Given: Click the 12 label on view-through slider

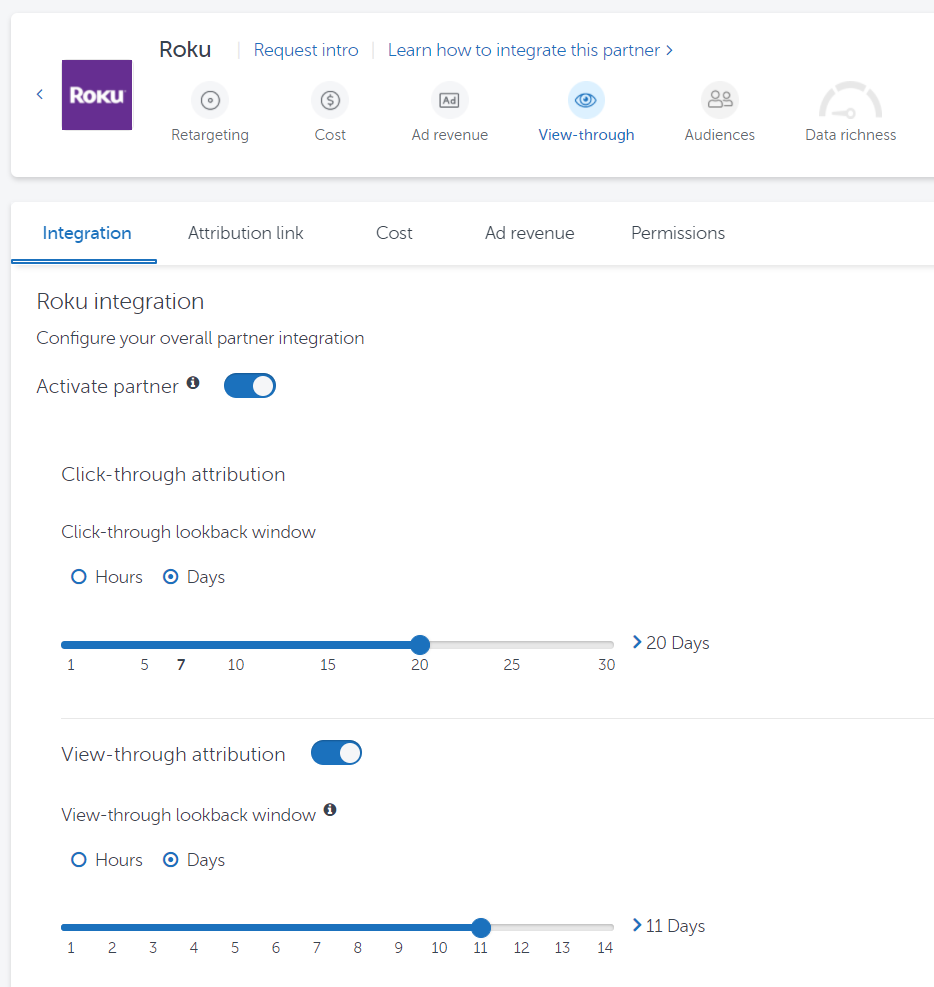Looking at the screenshot, I should 521,948.
